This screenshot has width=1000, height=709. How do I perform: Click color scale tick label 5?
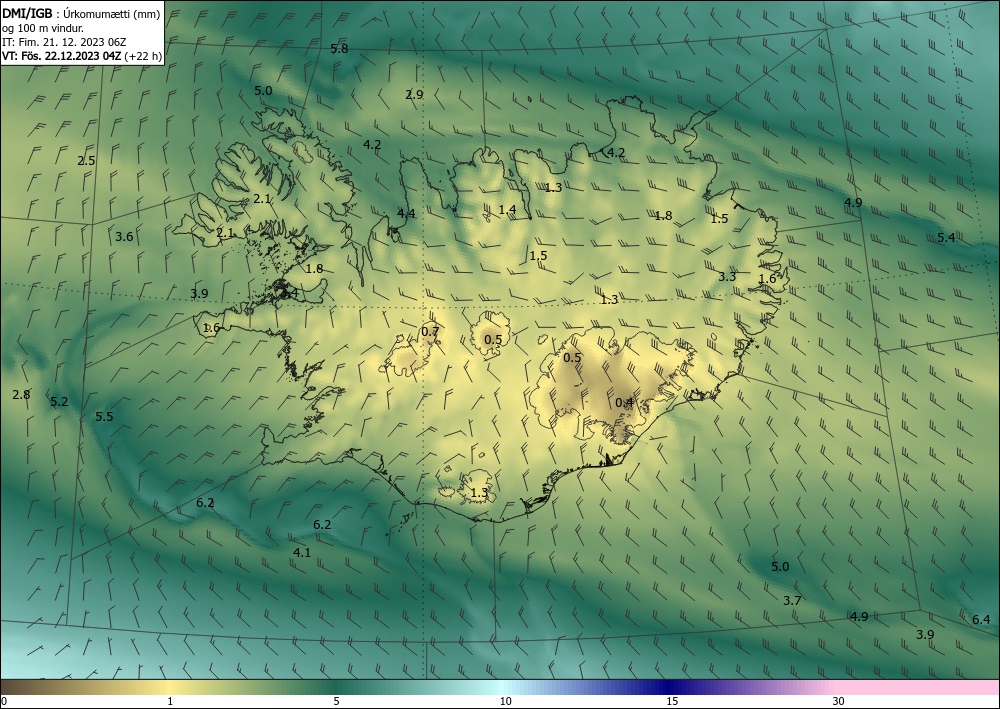(x=336, y=701)
